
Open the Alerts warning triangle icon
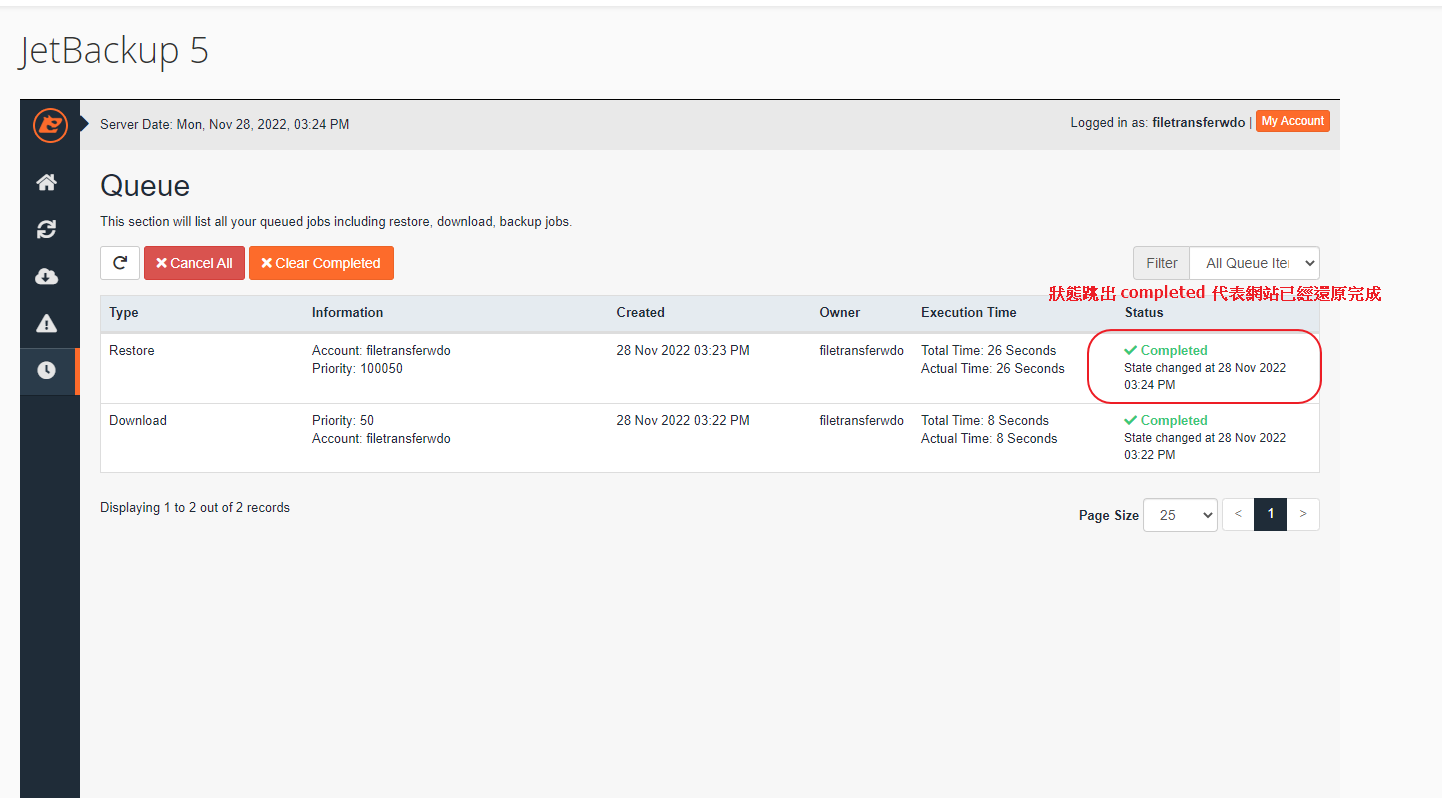coord(47,323)
